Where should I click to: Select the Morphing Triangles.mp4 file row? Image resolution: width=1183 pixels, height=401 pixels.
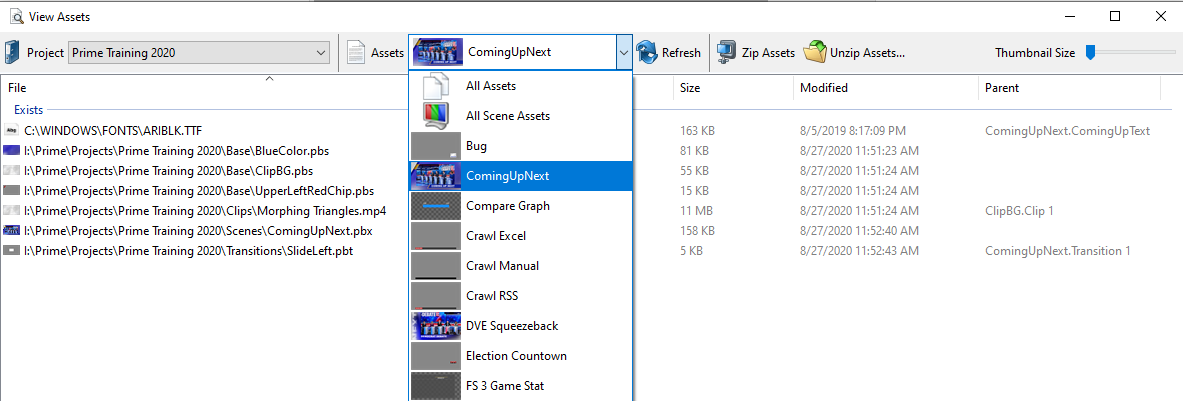[204, 211]
